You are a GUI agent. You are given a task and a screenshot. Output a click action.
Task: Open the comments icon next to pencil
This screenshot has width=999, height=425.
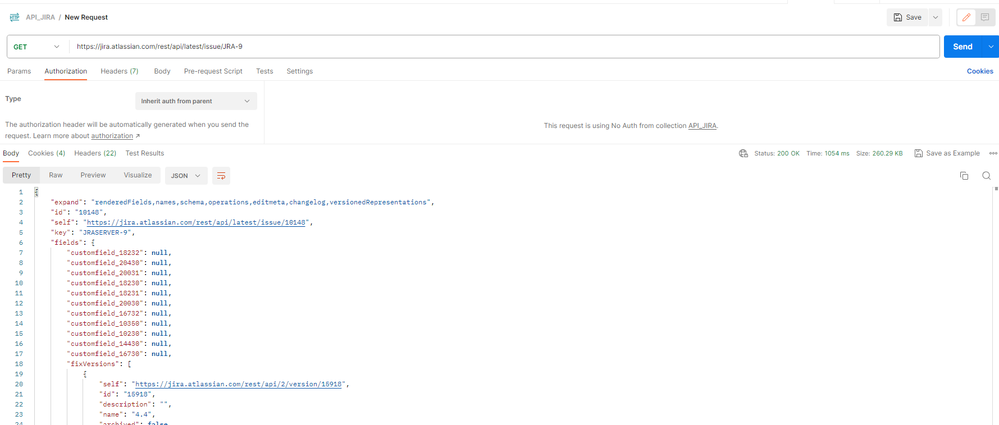click(985, 17)
